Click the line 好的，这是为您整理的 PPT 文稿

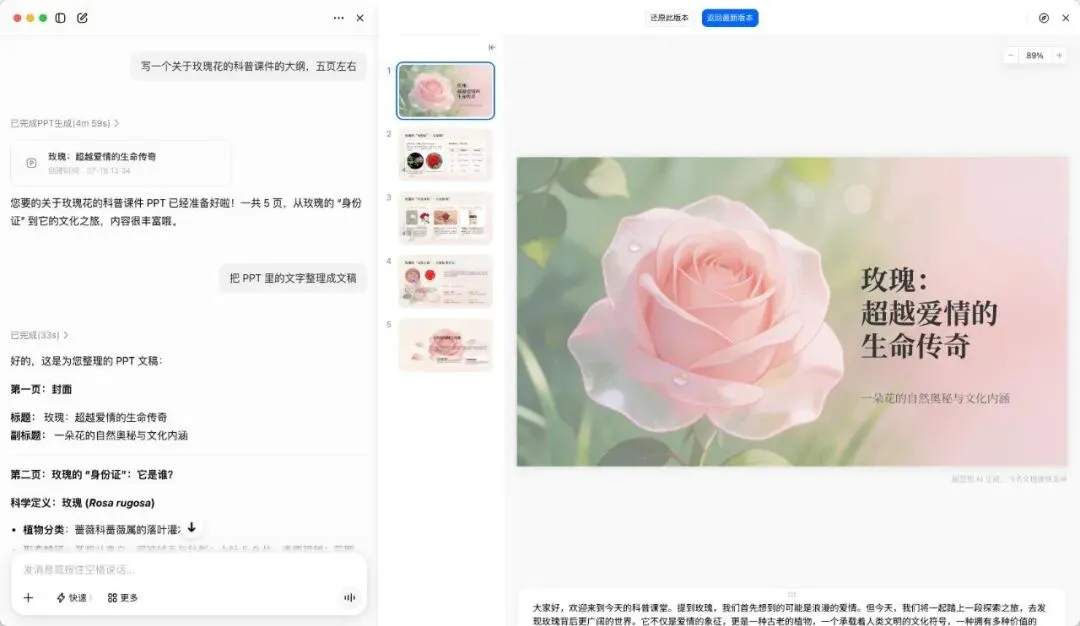pos(86,361)
